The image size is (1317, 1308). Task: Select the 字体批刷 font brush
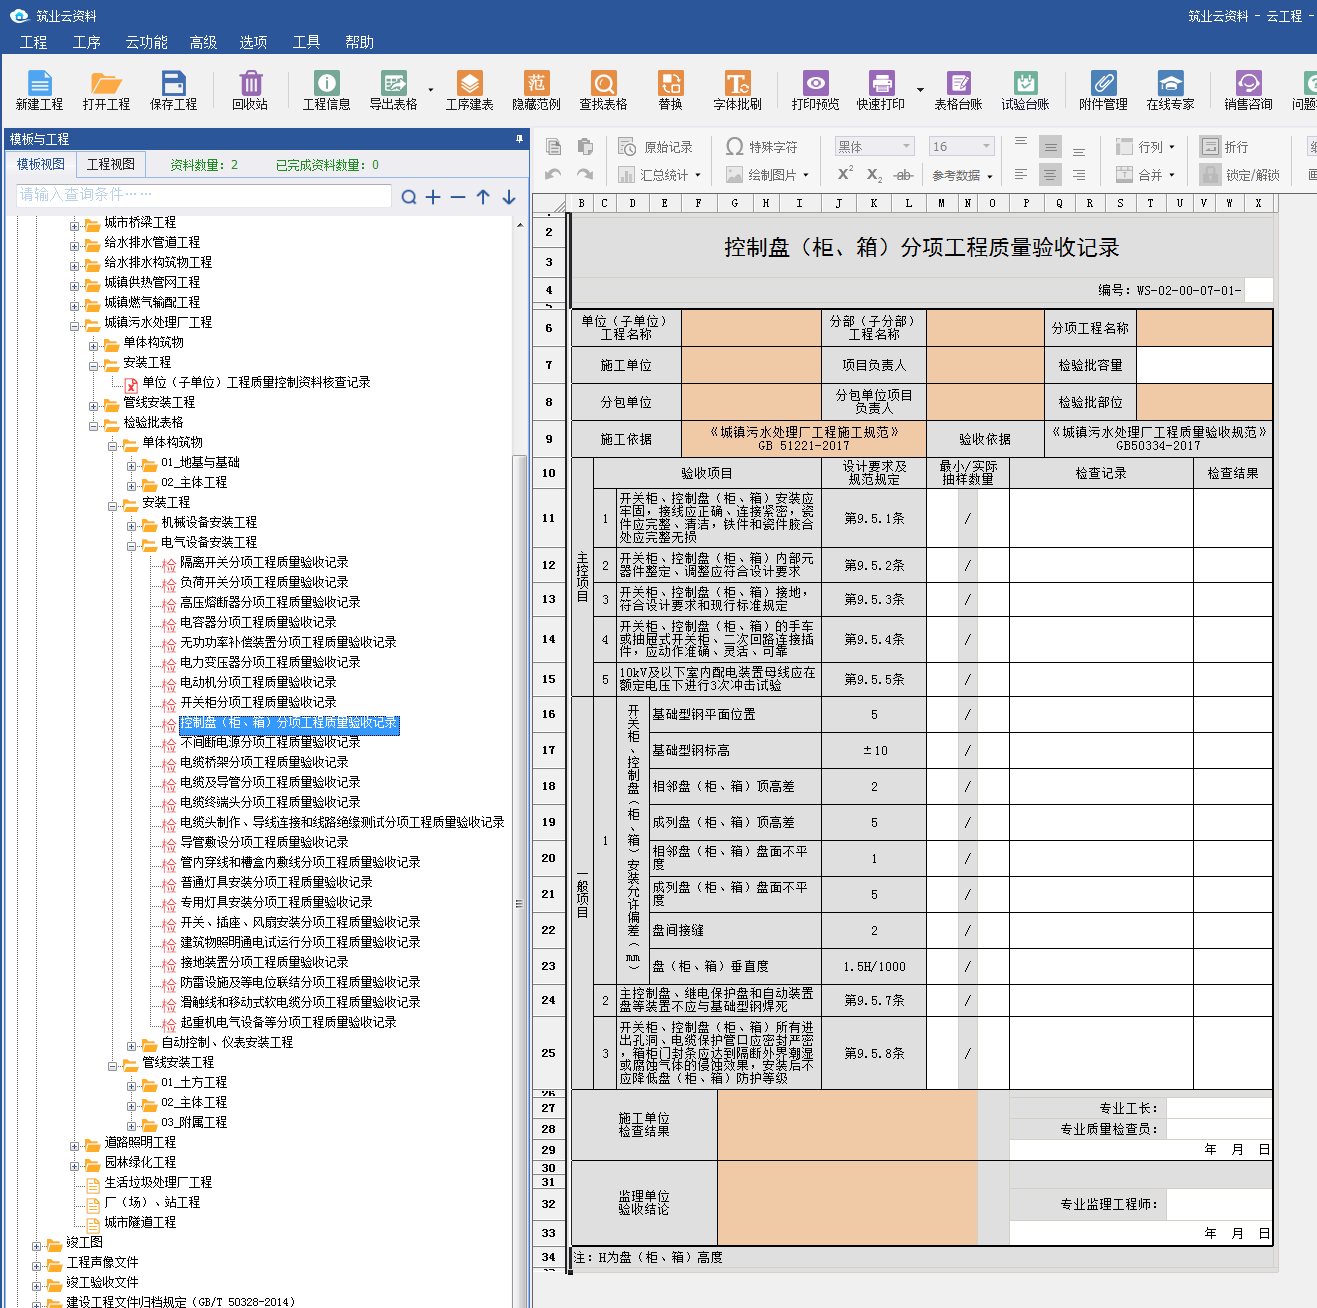pos(738,90)
